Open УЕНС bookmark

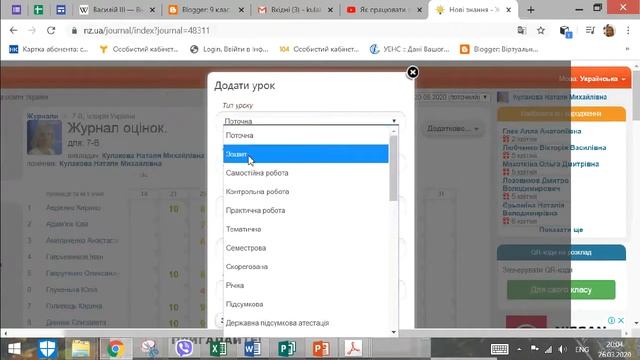(409, 49)
